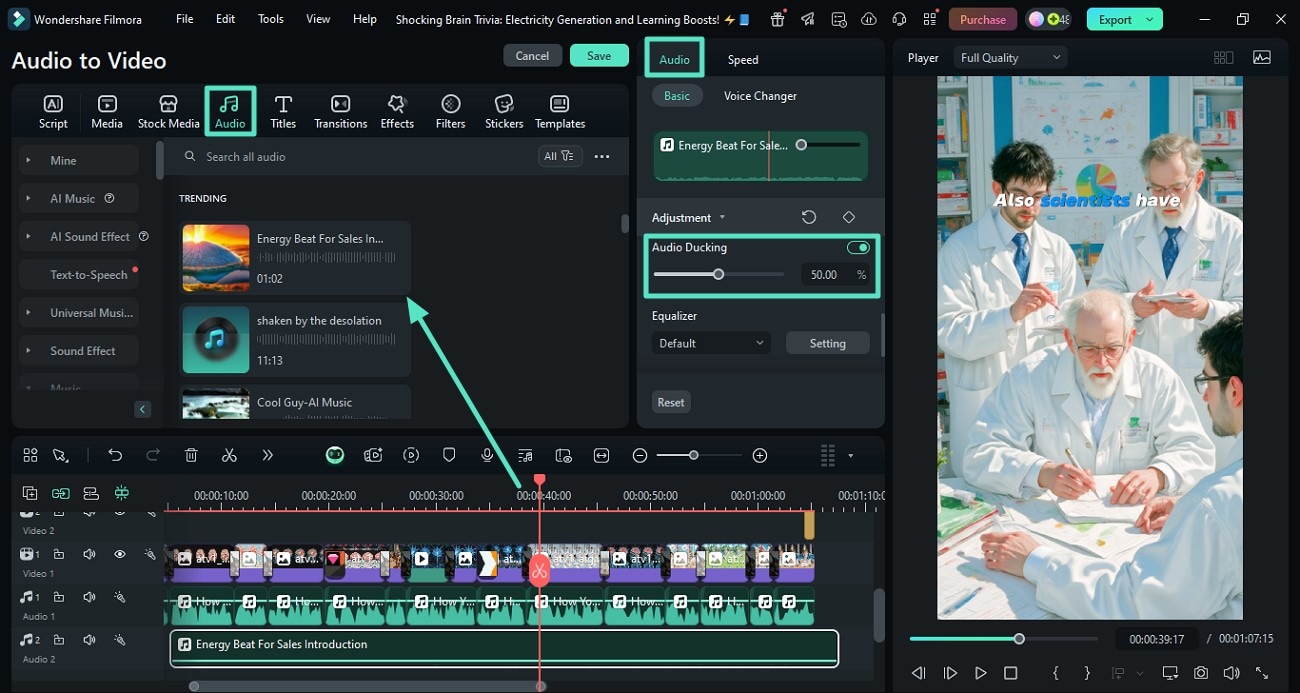Reset the Adjustment section with circular arrow
1300x693 pixels.
(x=809, y=217)
